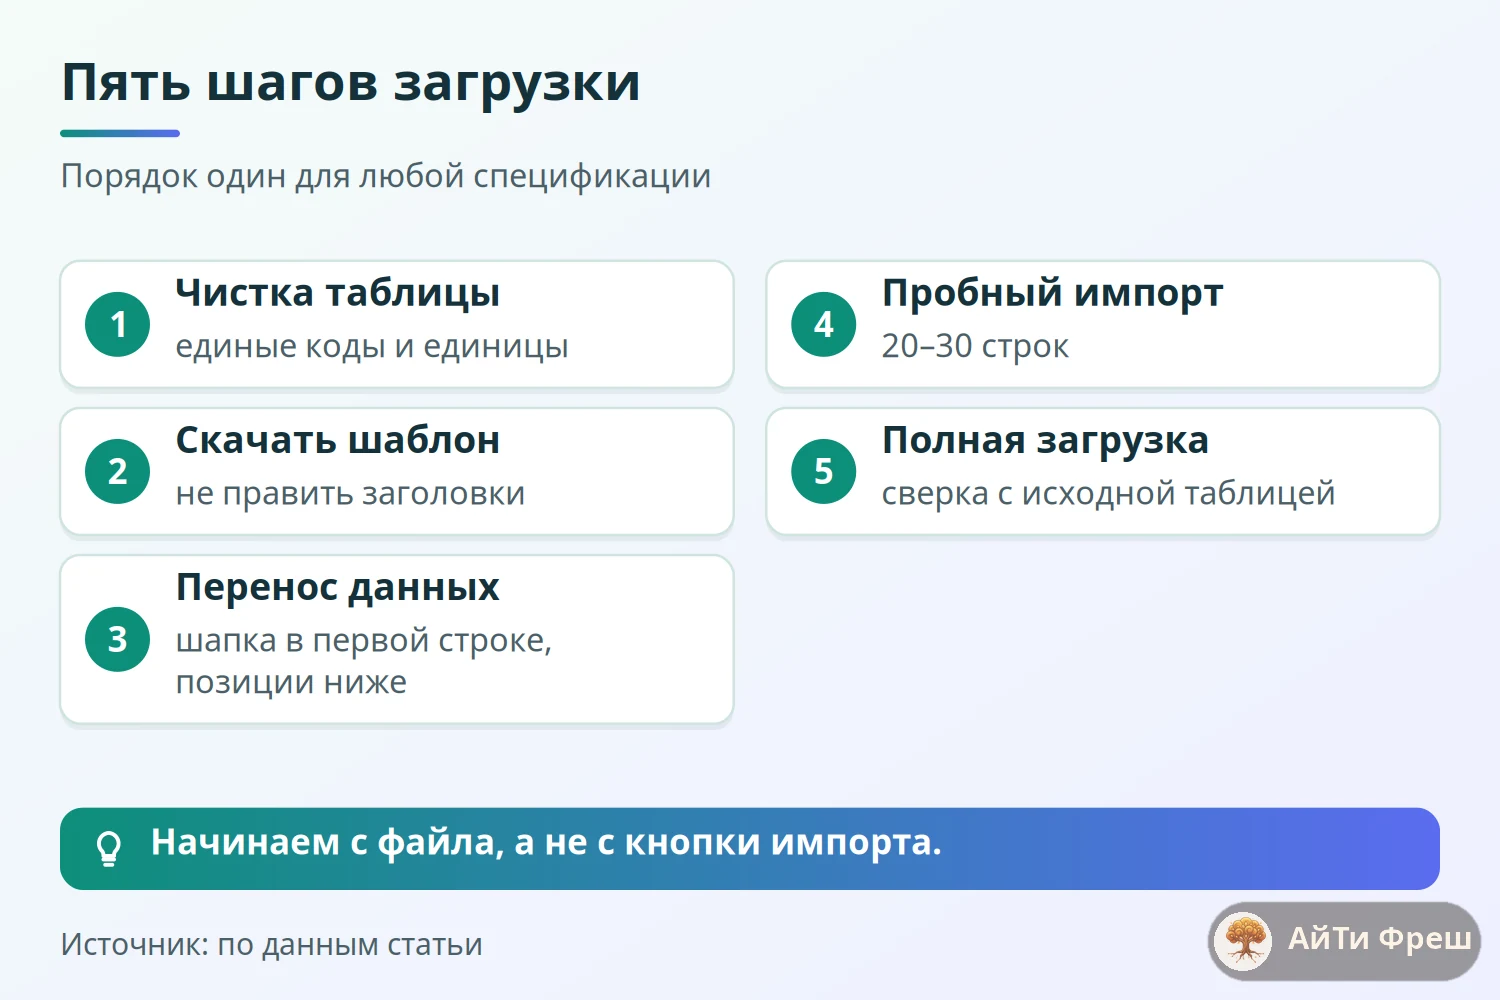1500x1000 pixels.
Task: Click the subtitle Порядок один для любой спецификации
Action: tap(386, 176)
